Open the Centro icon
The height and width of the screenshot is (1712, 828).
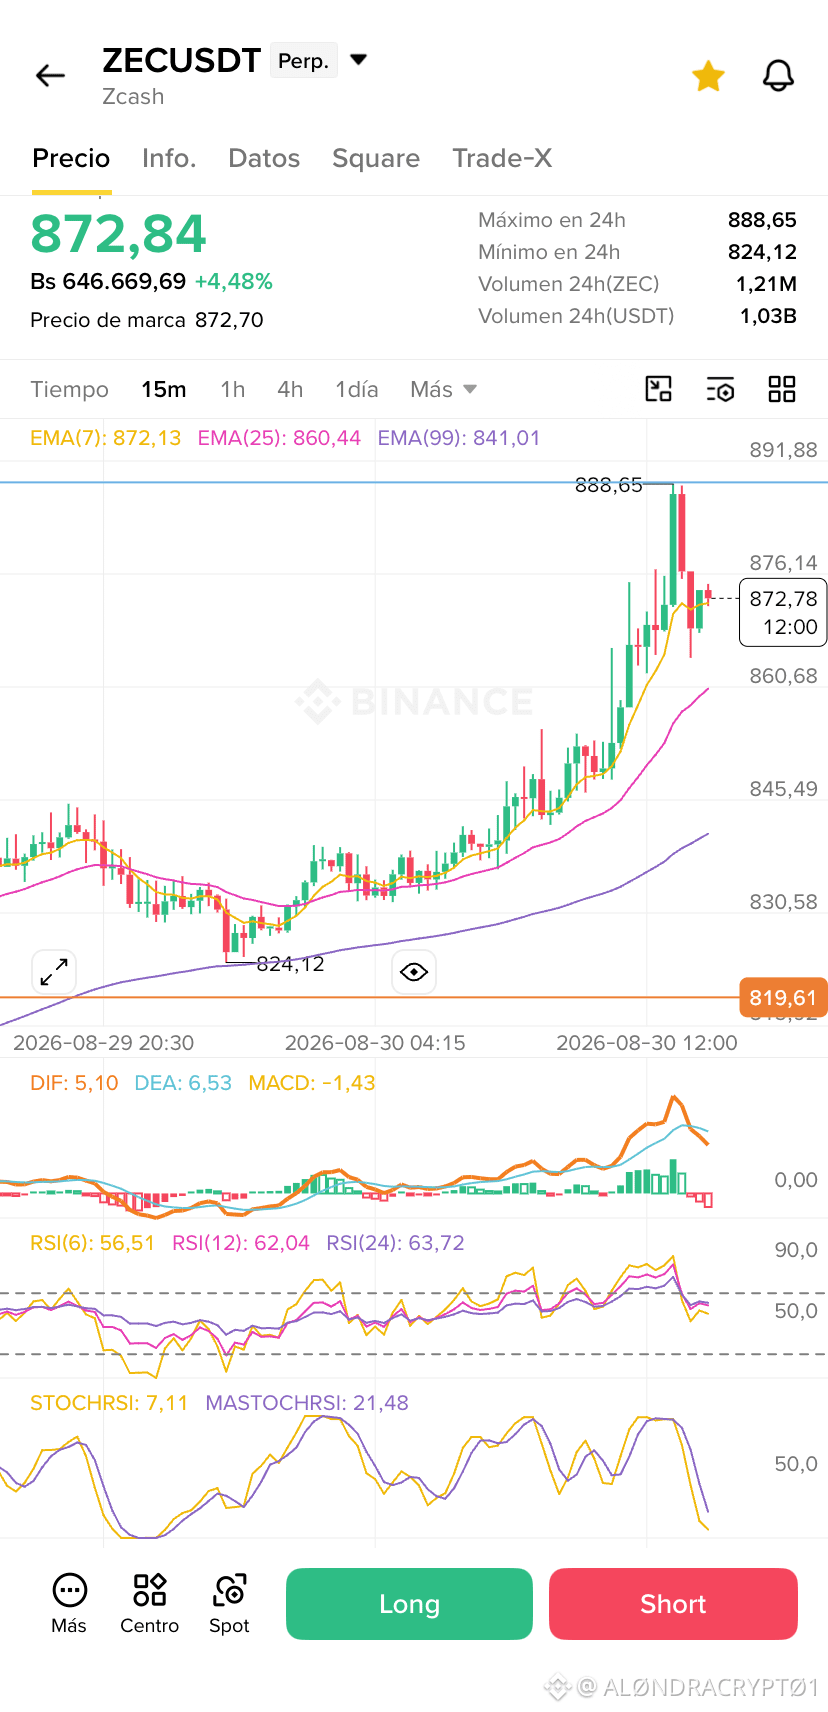click(149, 1603)
